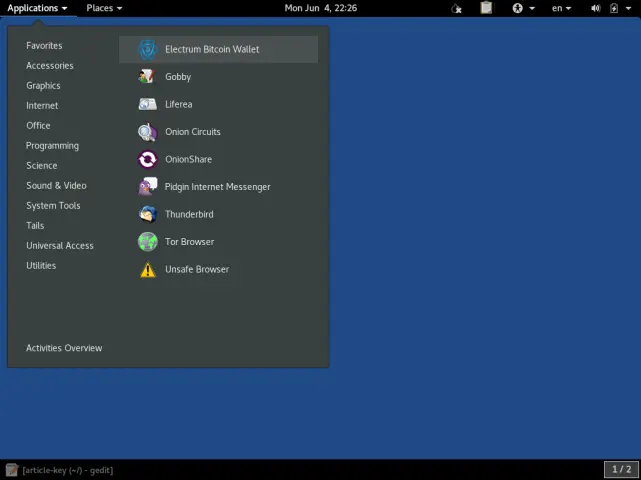Viewport: 641px width, 480px height.
Task: Expand the accessibility menu arrow
Action: coord(532,8)
